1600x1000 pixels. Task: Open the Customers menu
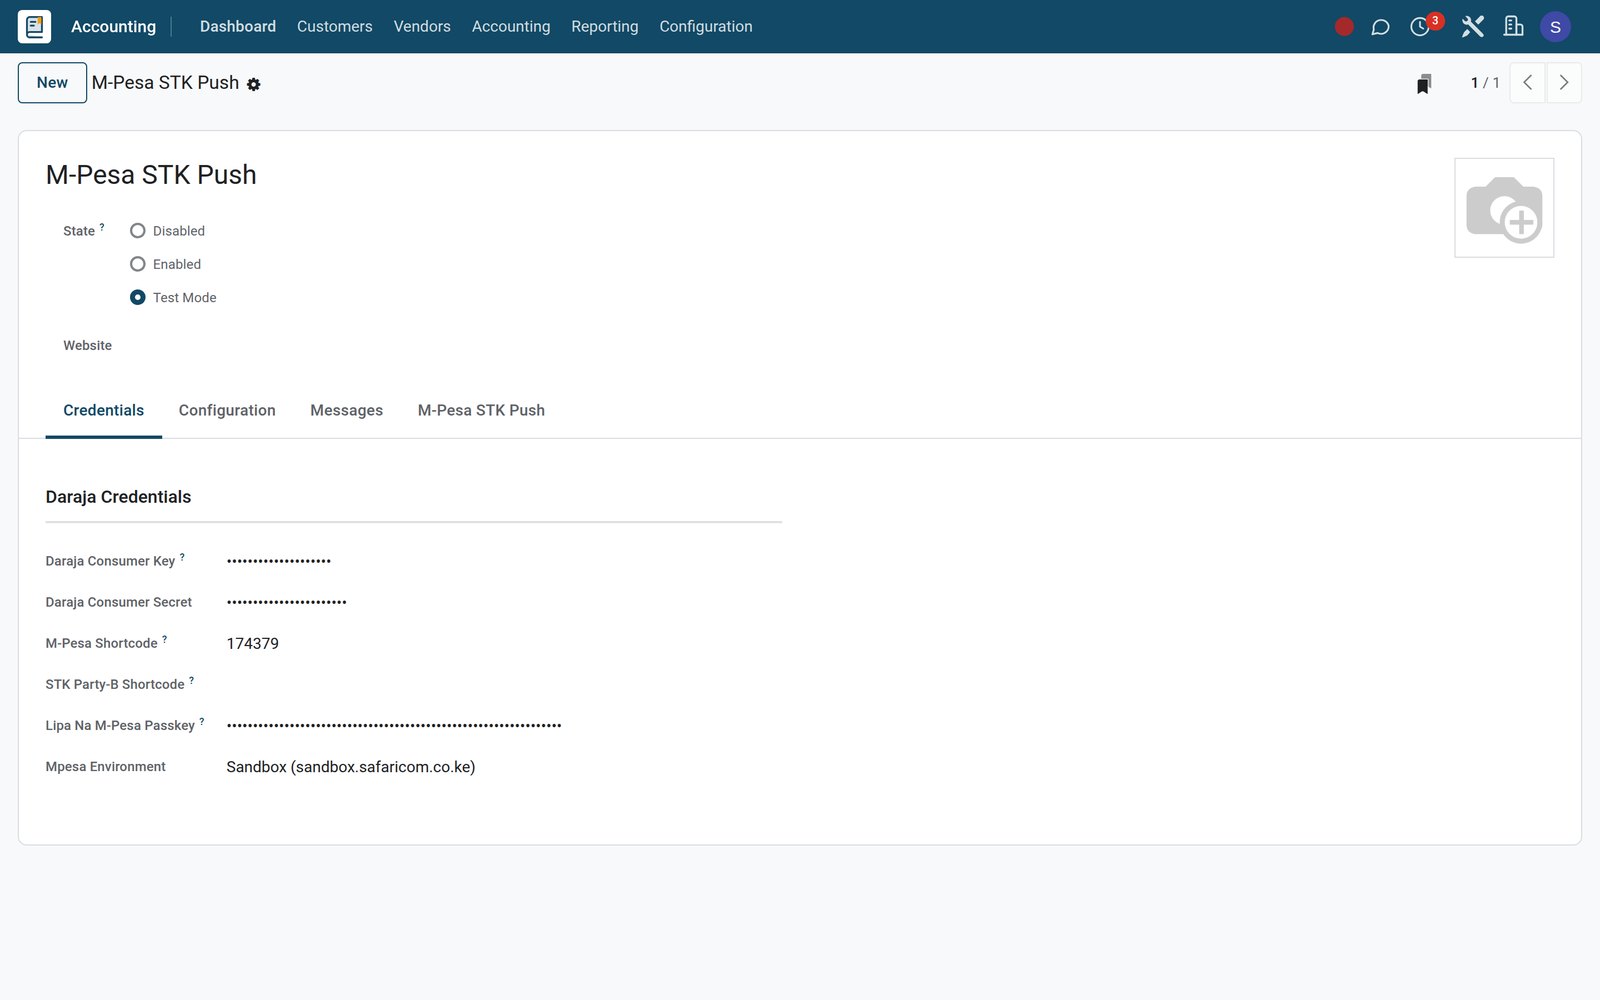click(x=334, y=27)
